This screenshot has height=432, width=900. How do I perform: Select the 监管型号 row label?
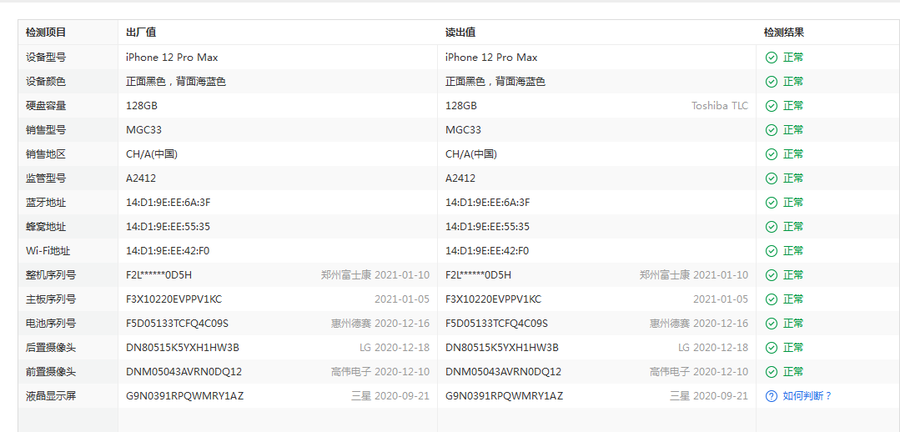(46, 178)
